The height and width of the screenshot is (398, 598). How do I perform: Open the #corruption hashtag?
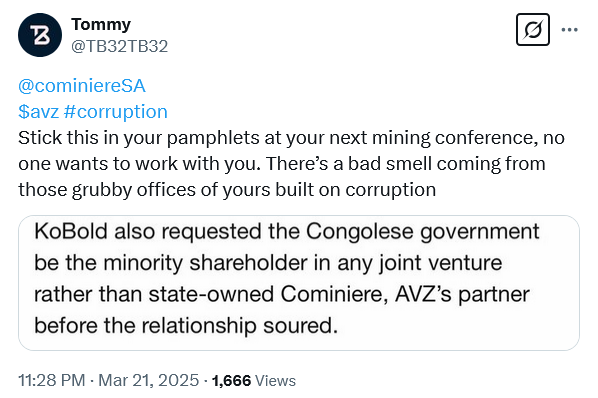pyautogui.click(x=116, y=112)
